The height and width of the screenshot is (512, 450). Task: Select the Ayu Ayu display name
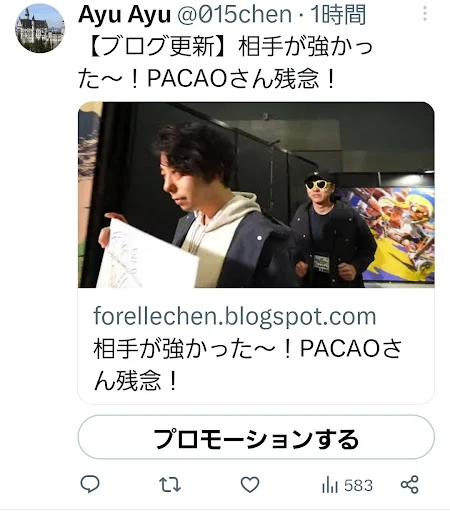pyautogui.click(x=124, y=15)
